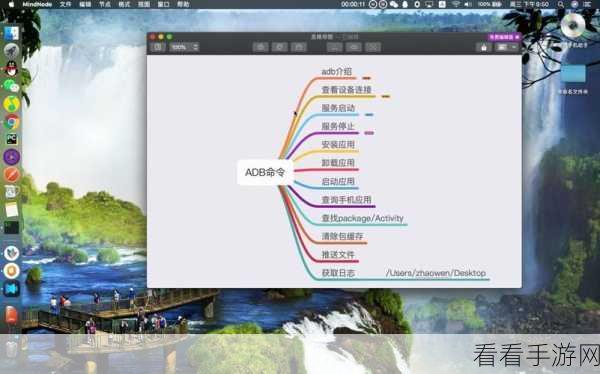Expand the folded branch after 查看设备连接
The height and width of the screenshot is (374, 600).
[x=386, y=96]
